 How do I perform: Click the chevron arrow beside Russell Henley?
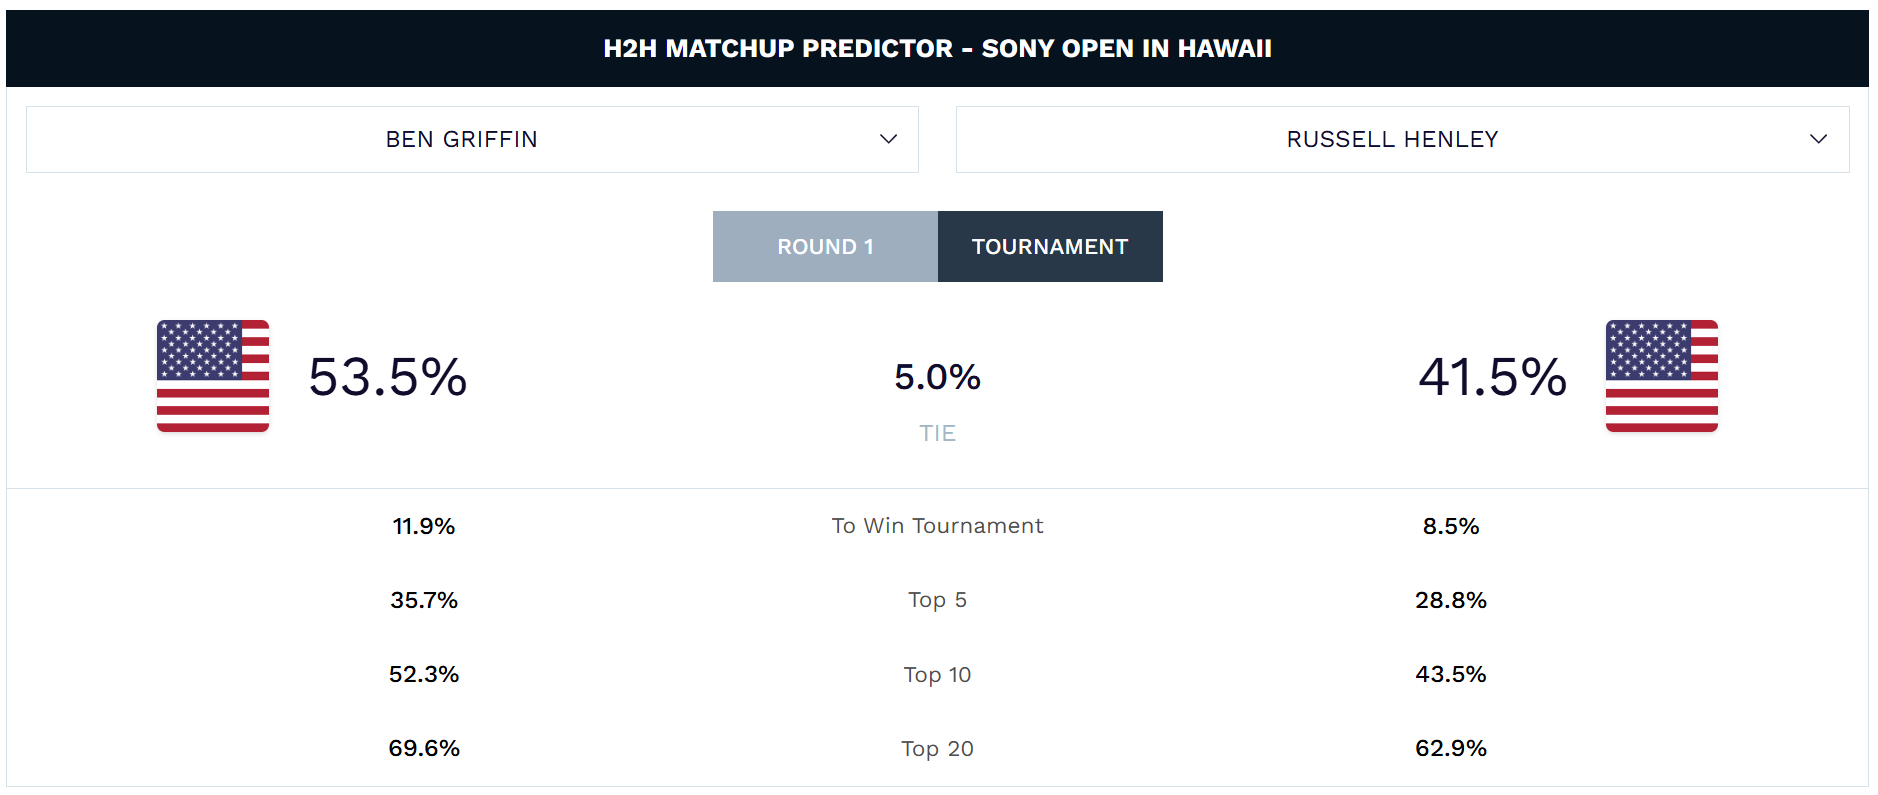tap(1818, 140)
